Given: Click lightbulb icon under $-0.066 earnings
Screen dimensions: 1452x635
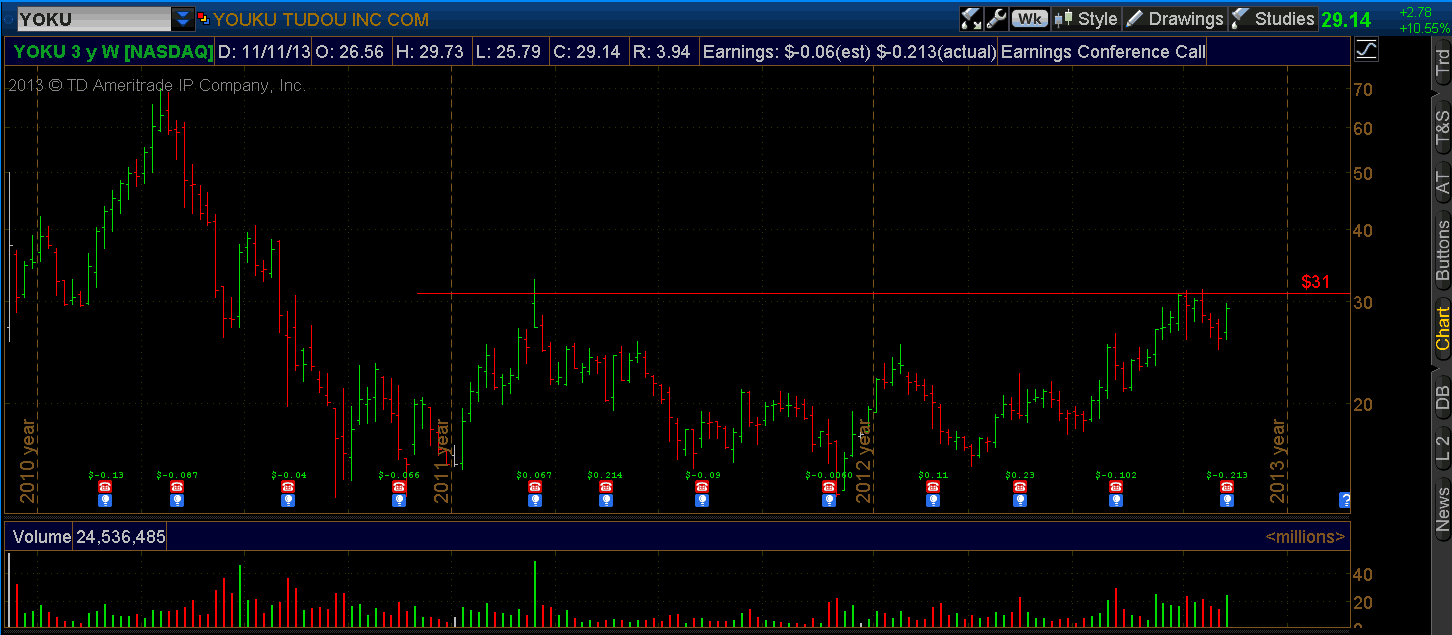Looking at the screenshot, I should pyautogui.click(x=399, y=500).
